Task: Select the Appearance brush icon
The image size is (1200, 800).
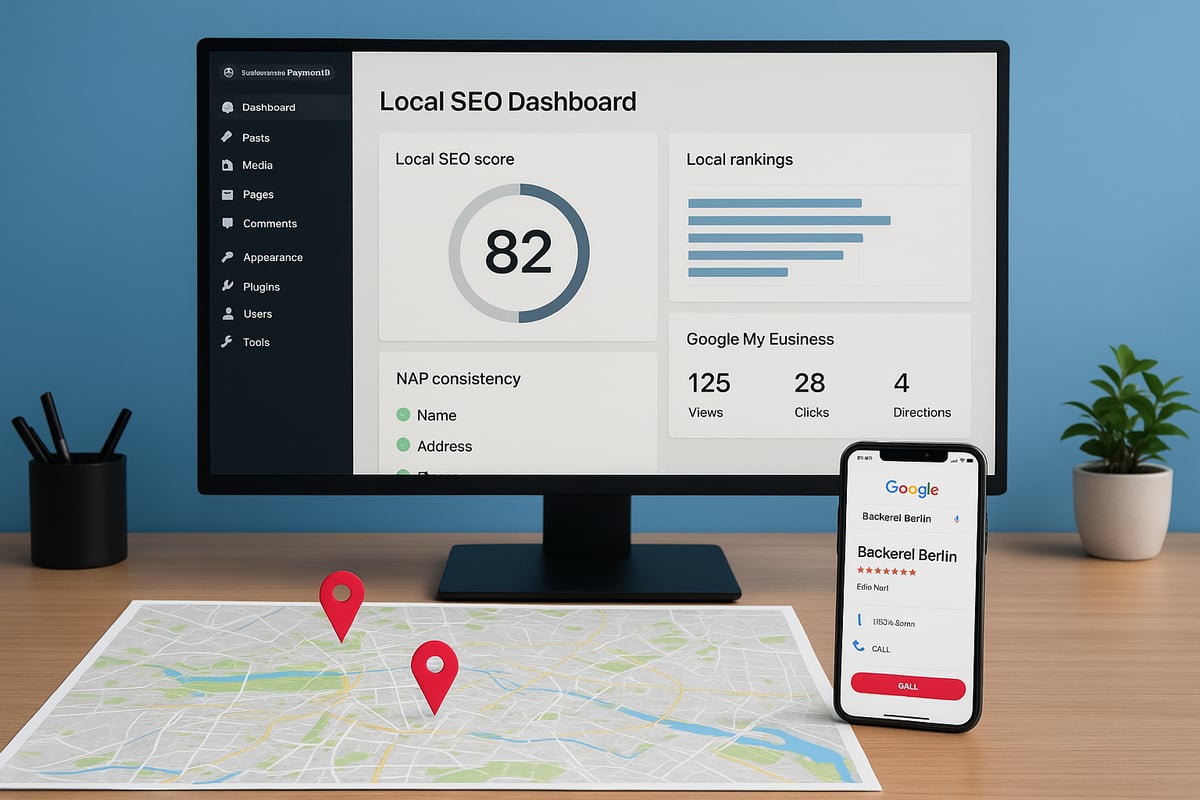Action: pos(229,257)
